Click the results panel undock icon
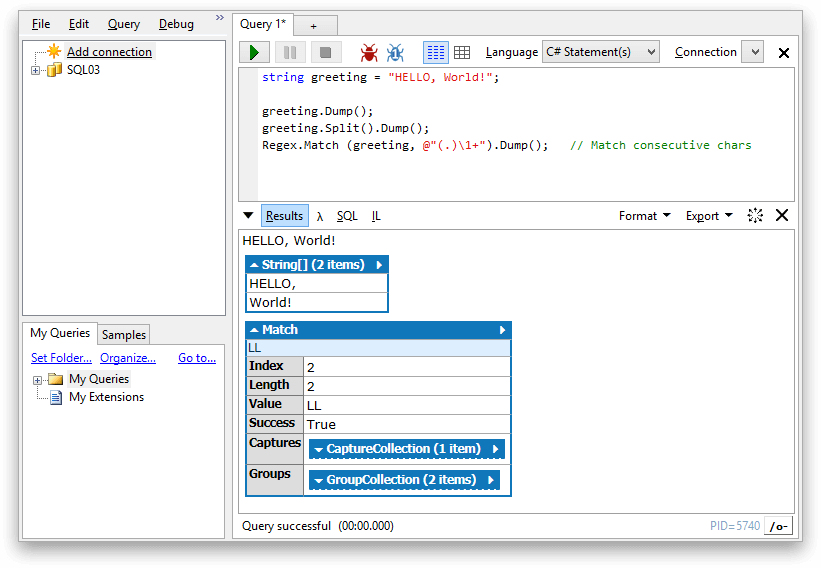This screenshot has width=821, height=568. (755, 215)
